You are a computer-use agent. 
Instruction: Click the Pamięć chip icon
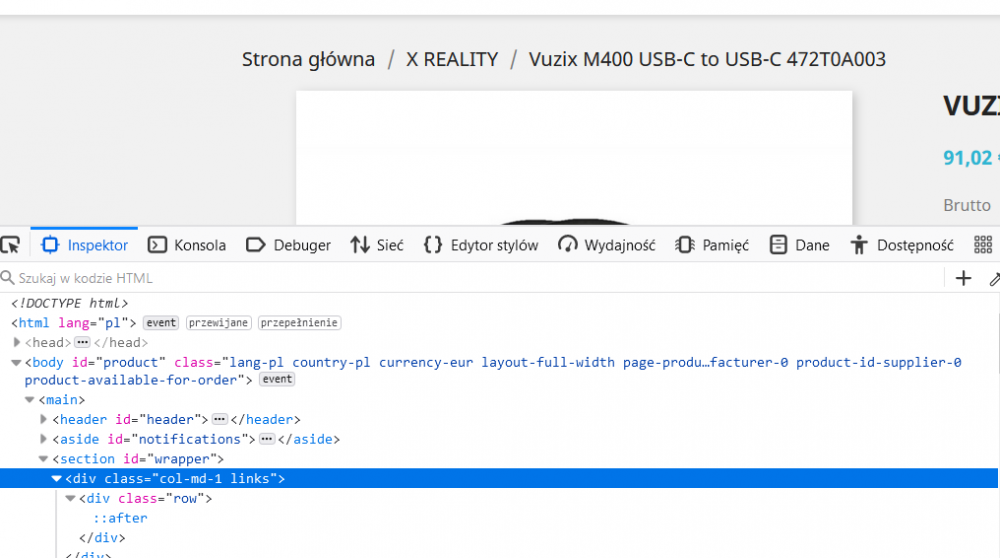[x=685, y=245]
